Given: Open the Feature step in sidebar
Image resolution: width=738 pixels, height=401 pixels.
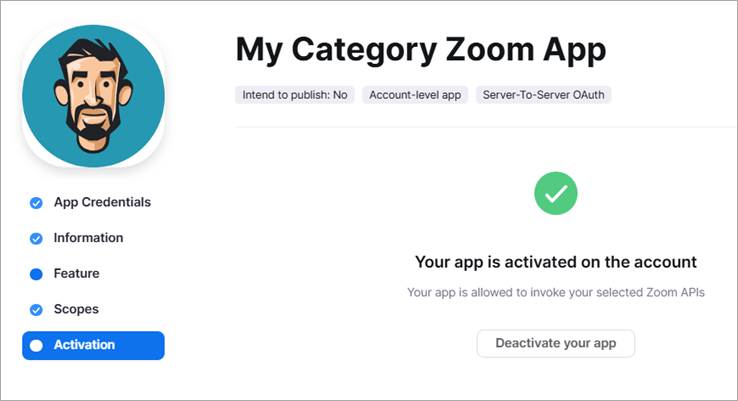Looking at the screenshot, I should point(76,273).
